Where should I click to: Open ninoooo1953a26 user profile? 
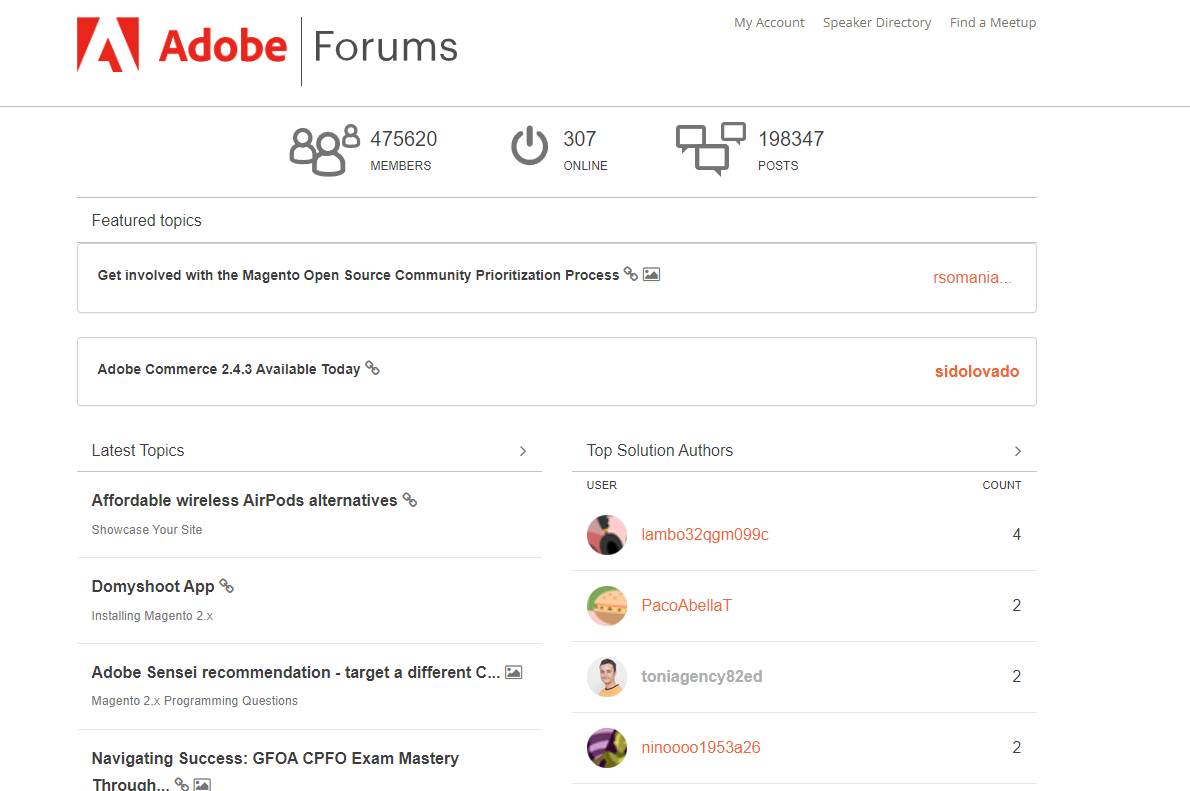click(700, 747)
